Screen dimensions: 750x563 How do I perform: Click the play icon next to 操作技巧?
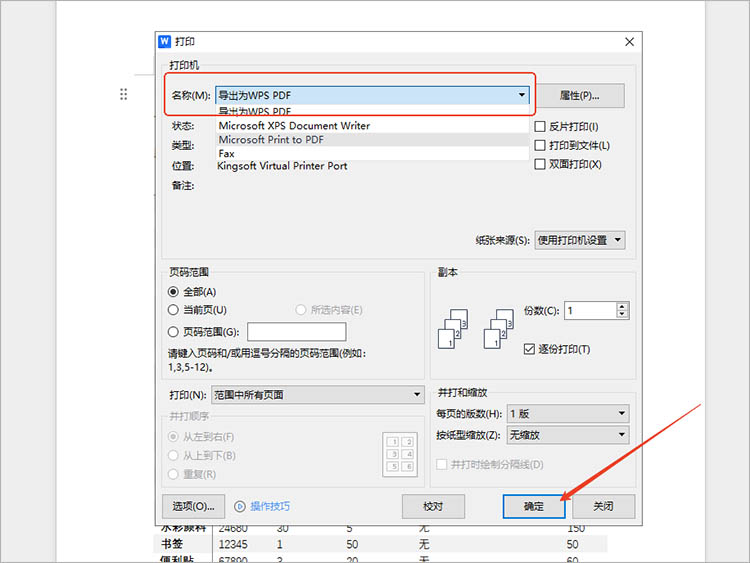240,506
